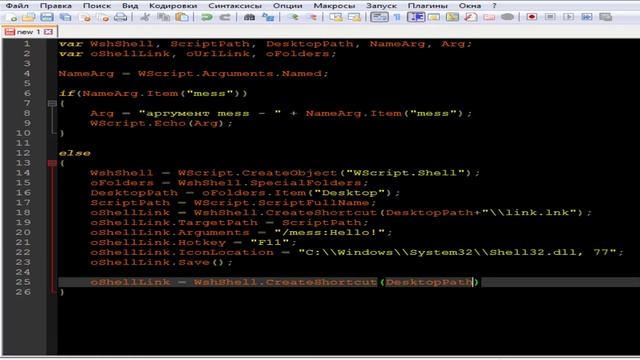Click the Redo toolbar arrow
The height and width of the screenshot is (360, 640).
[225, 17]
